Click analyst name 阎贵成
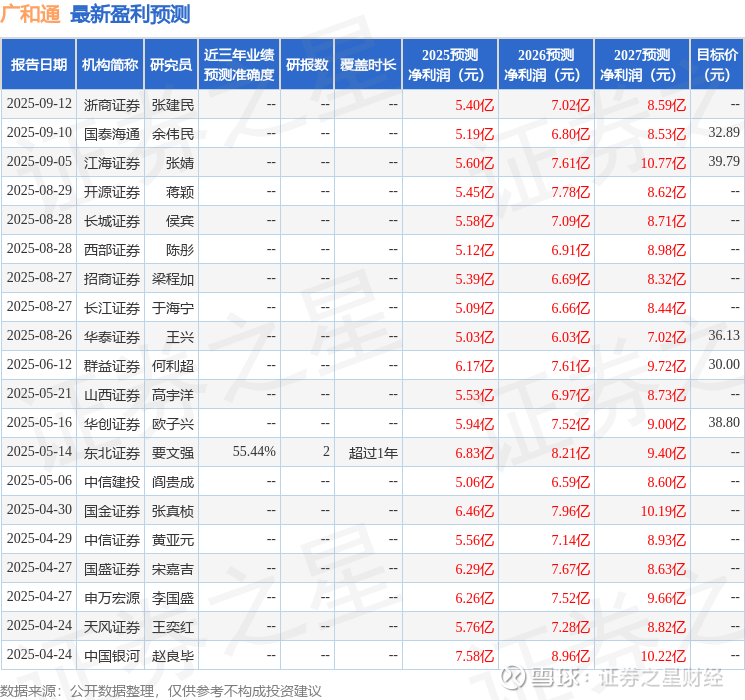Screen dimensions: 745x700 [173, 482]
